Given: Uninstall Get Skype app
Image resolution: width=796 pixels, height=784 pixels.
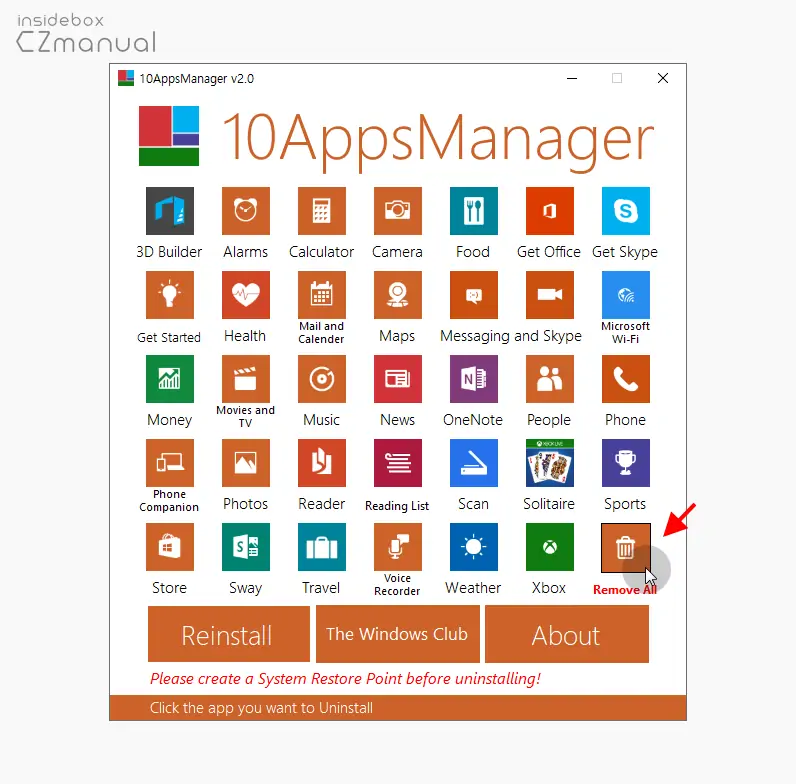Looking at the screenshot, I should pyautogui.click(x=625, y=211).
